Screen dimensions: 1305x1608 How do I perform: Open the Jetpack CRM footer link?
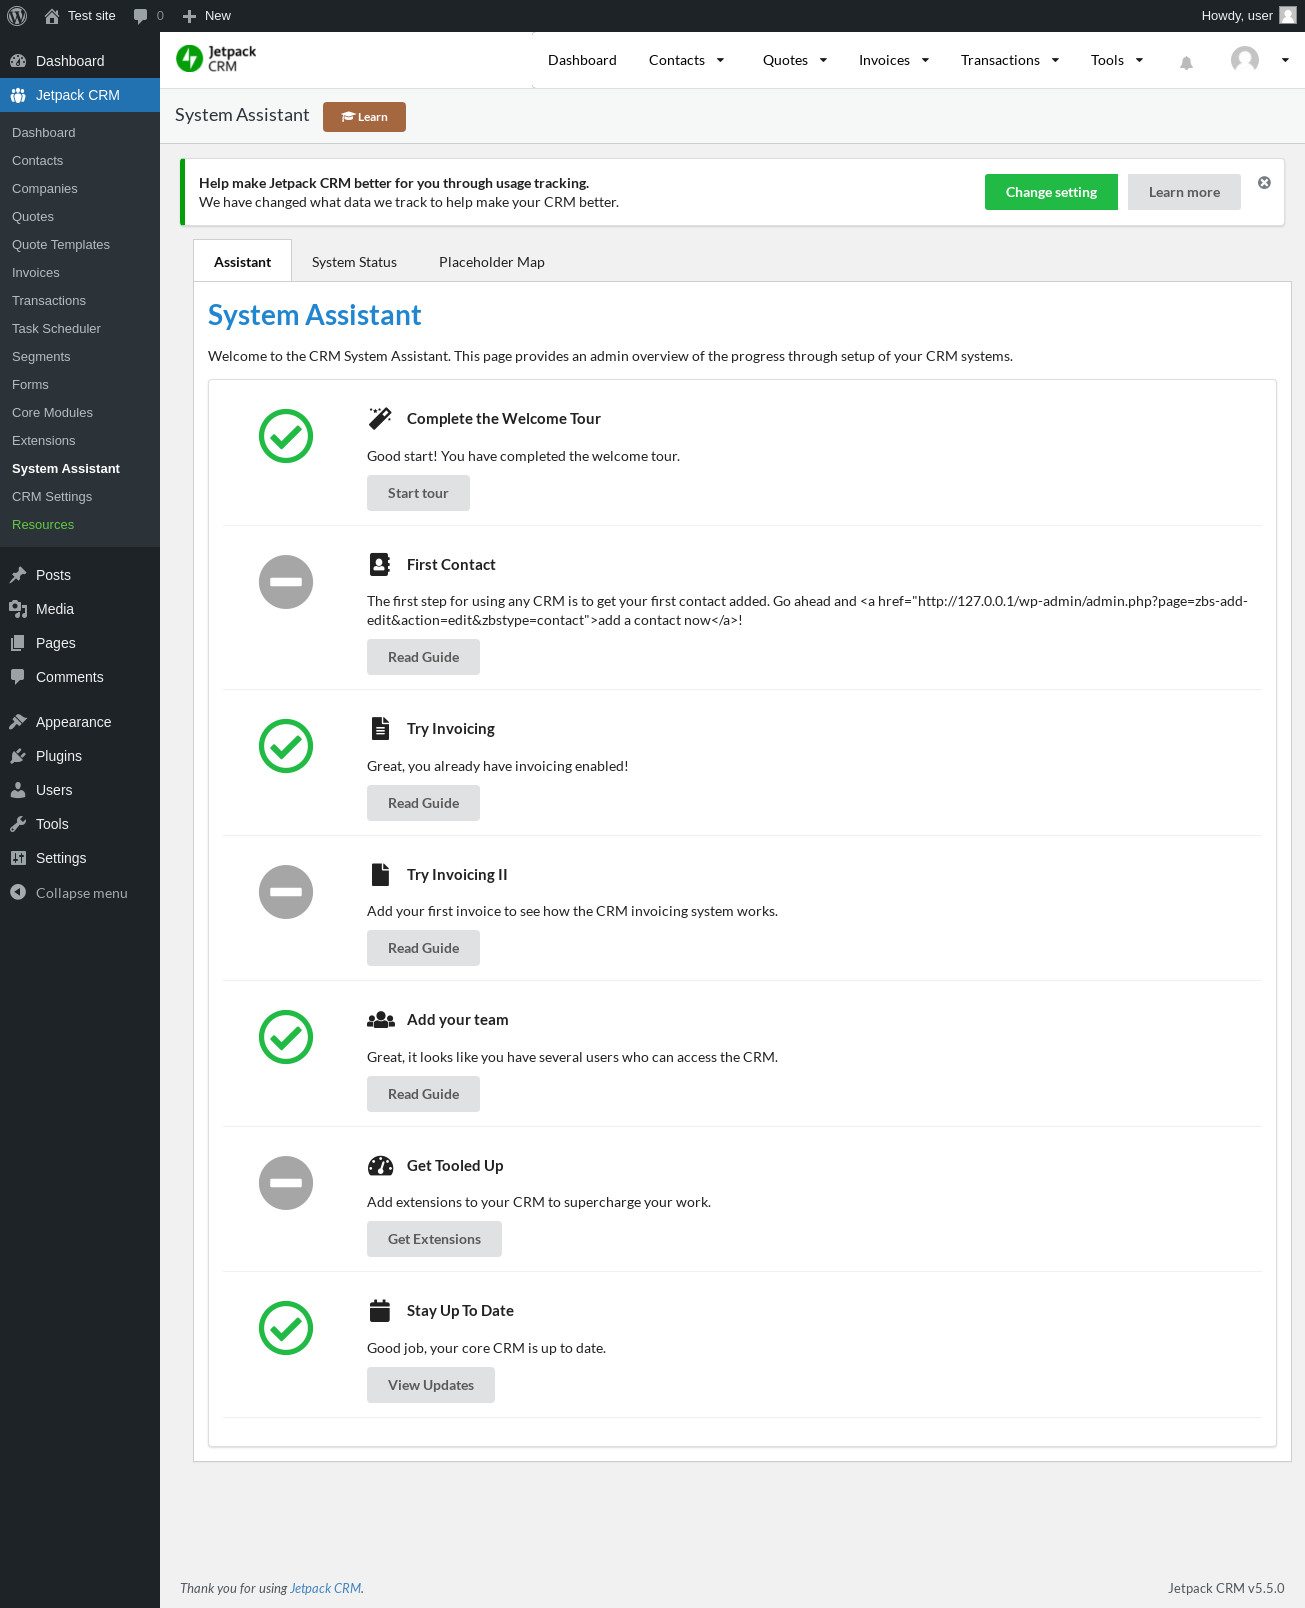point(325,1588)
